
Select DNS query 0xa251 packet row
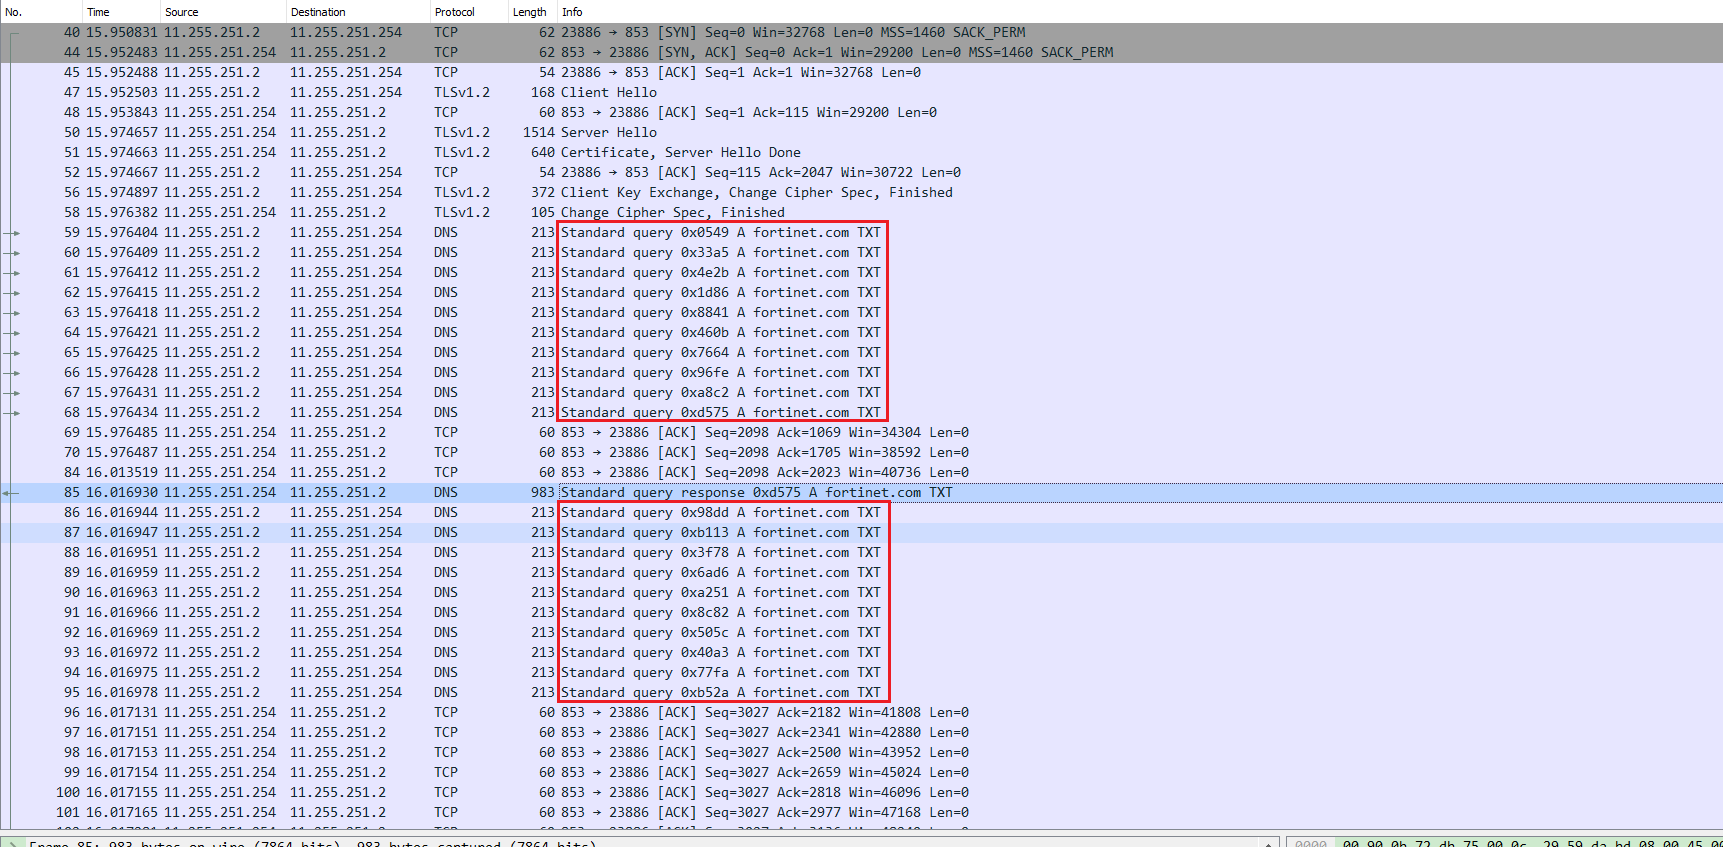[x=861, y=592]
